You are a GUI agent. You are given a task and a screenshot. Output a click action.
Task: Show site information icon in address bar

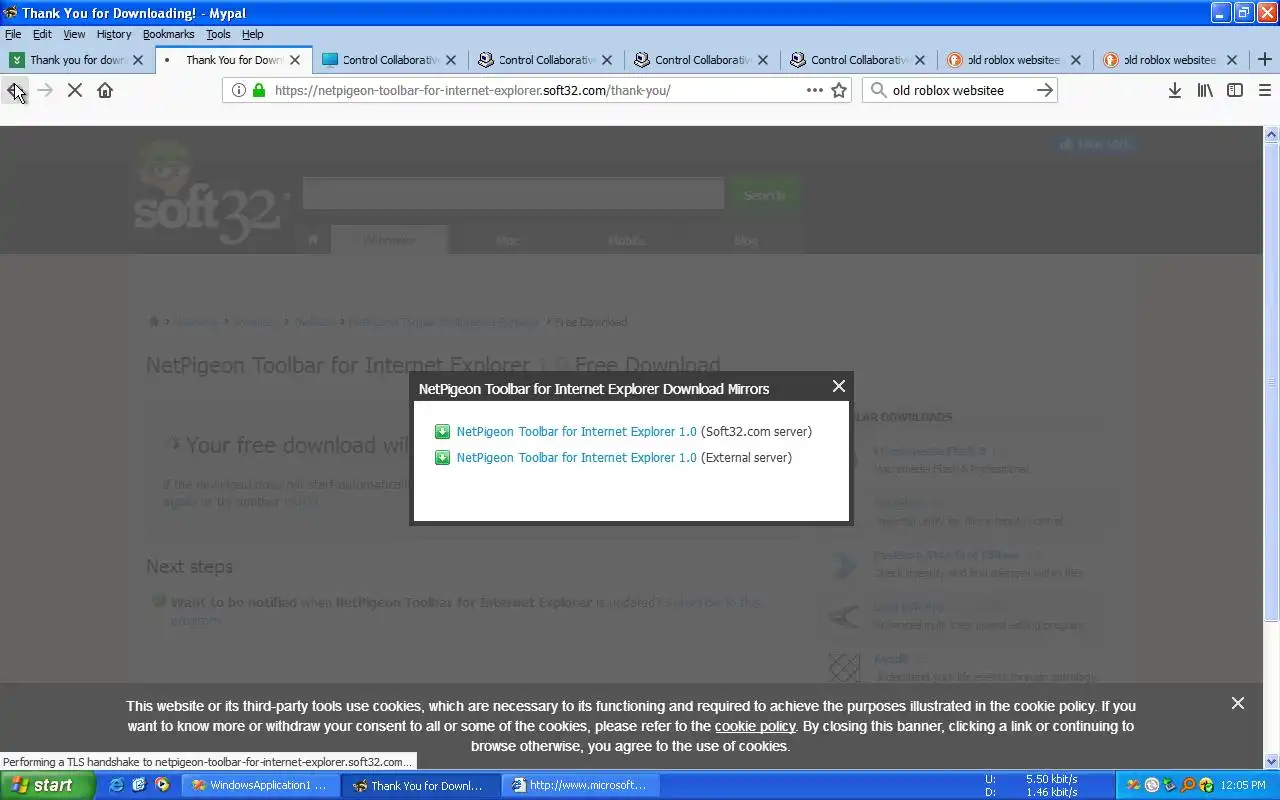(x=238, y=90)
